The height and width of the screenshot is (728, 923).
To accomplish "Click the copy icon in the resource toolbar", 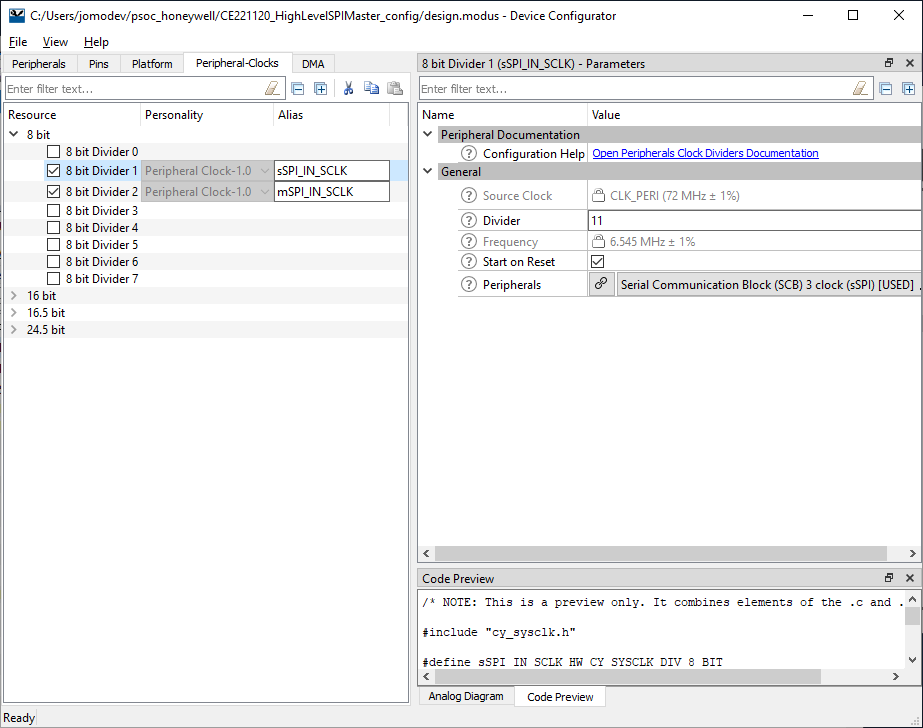I will pos(372,89).
